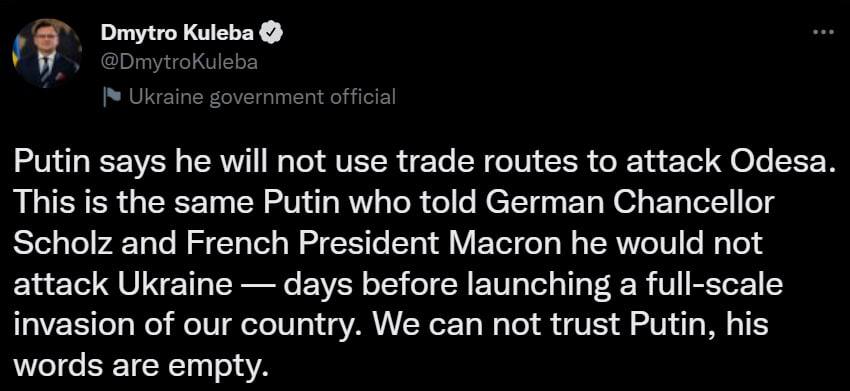Open the @DmytroKuleba handle link
Image resolution: width=850 pixels, height=391 pixels.
point(179,64)
